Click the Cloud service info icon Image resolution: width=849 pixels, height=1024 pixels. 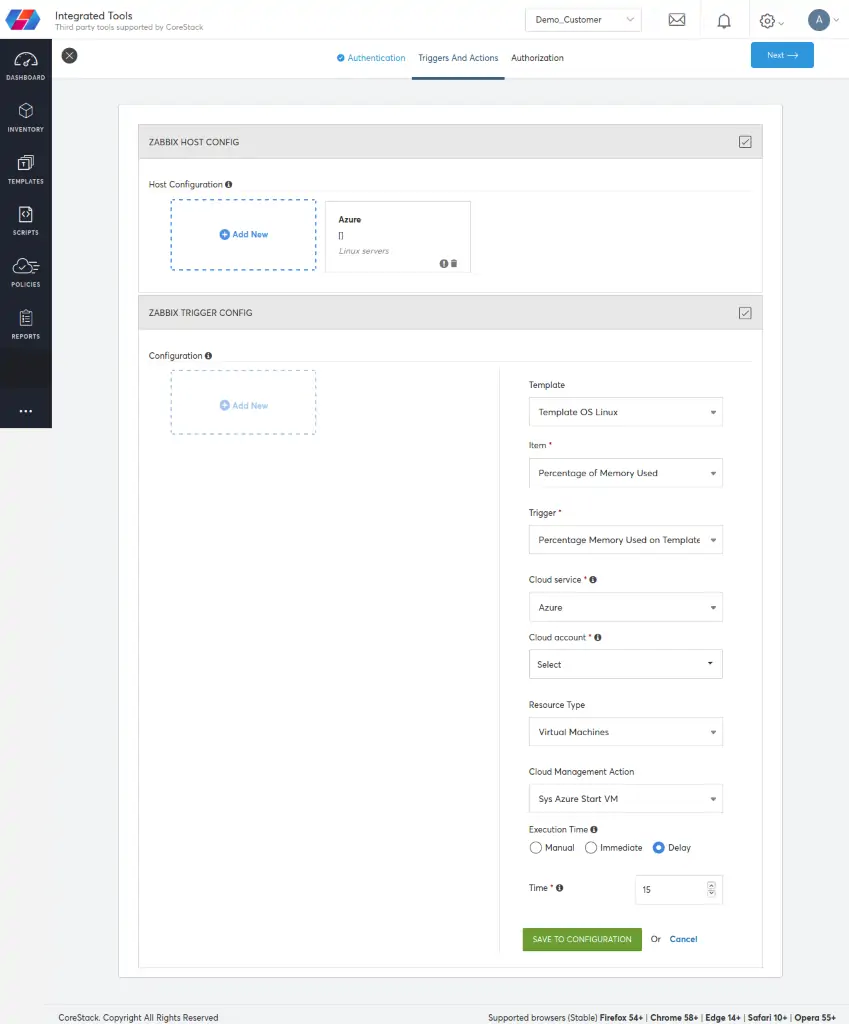593,579
